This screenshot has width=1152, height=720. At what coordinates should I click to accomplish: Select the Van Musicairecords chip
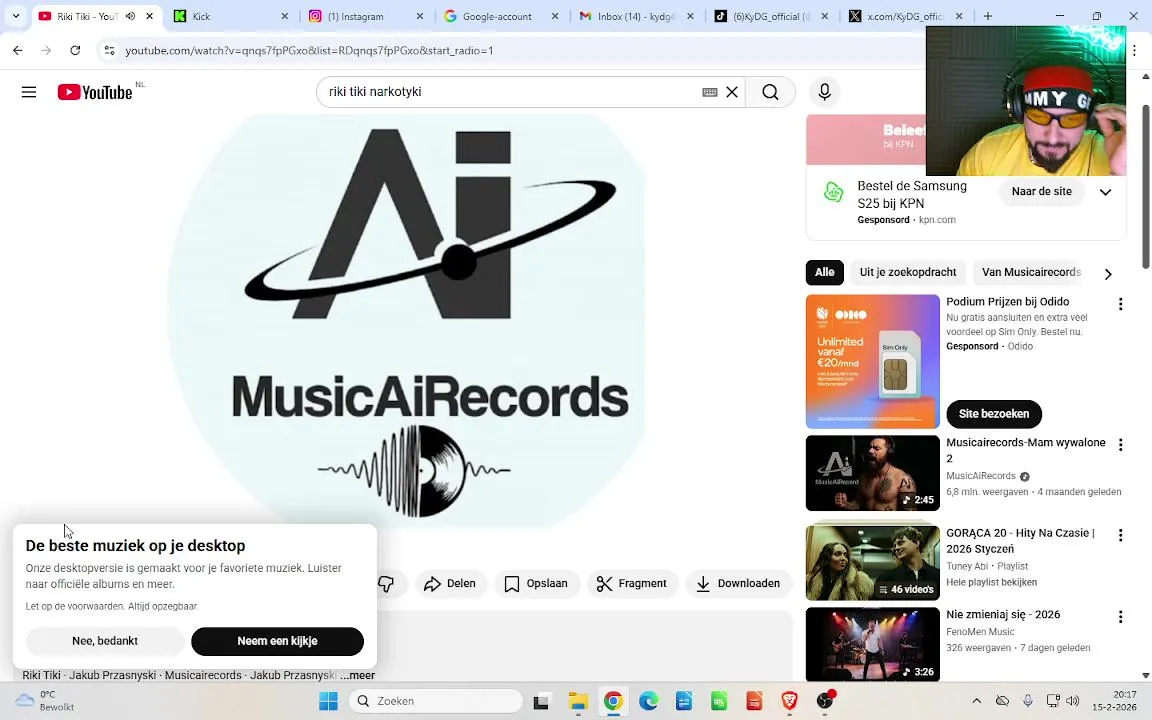coord(1032,272)
